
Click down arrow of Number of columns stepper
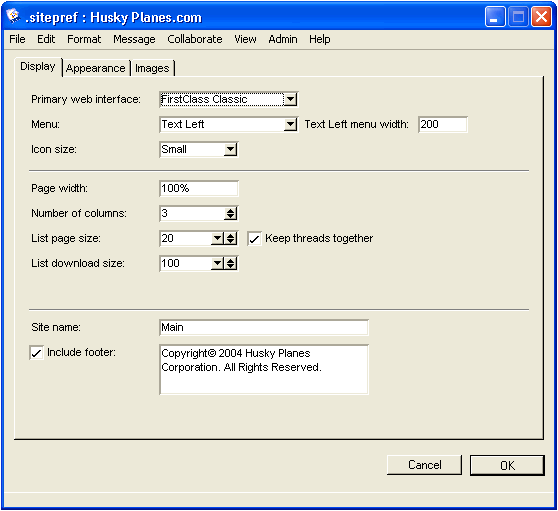(231, 217)
